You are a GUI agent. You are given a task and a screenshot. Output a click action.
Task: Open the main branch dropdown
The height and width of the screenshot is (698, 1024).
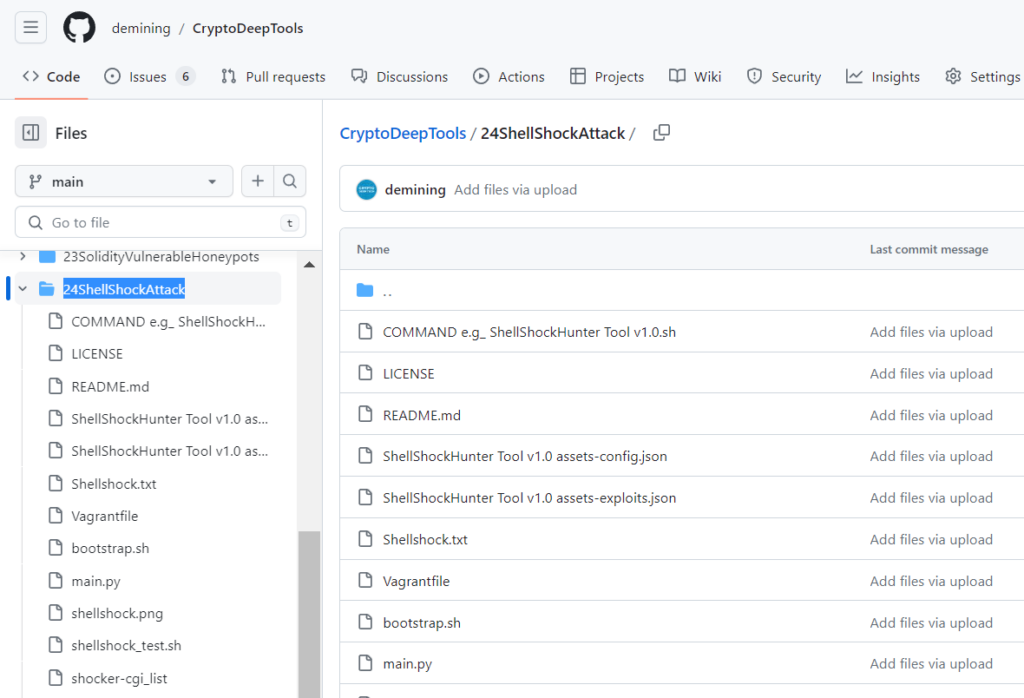coord(124,182)
